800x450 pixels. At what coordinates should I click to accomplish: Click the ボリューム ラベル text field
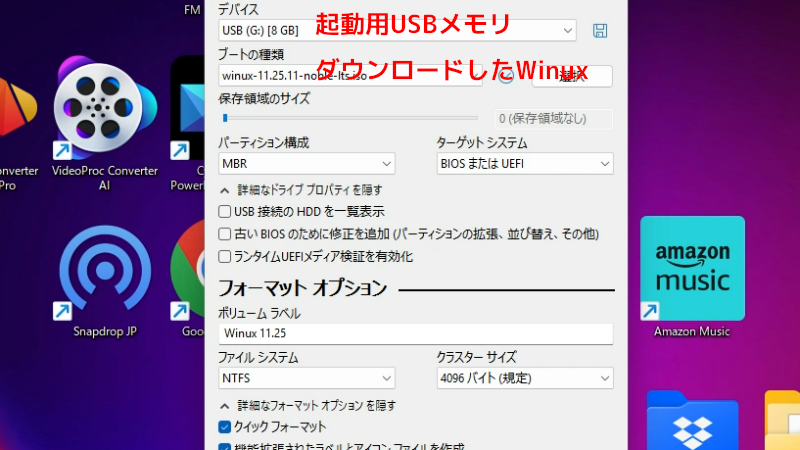click(416, 333)
